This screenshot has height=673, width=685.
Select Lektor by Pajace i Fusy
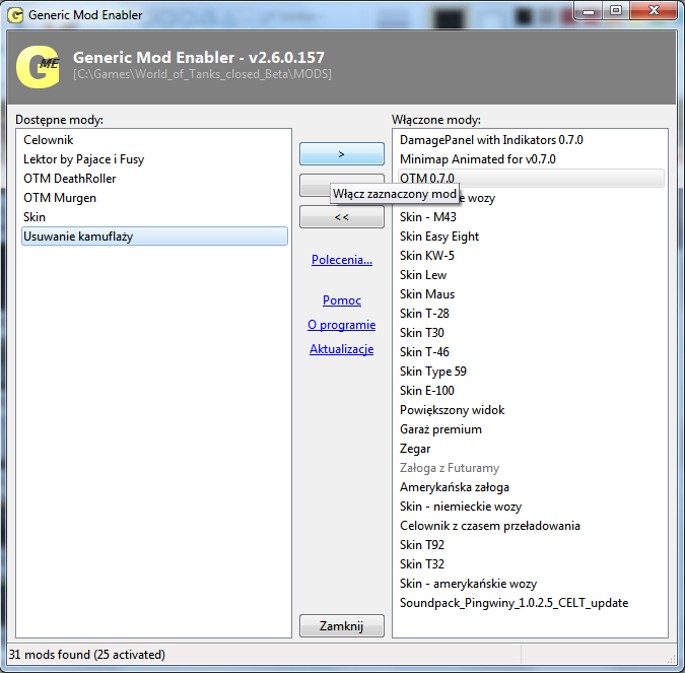coord(155,159)
